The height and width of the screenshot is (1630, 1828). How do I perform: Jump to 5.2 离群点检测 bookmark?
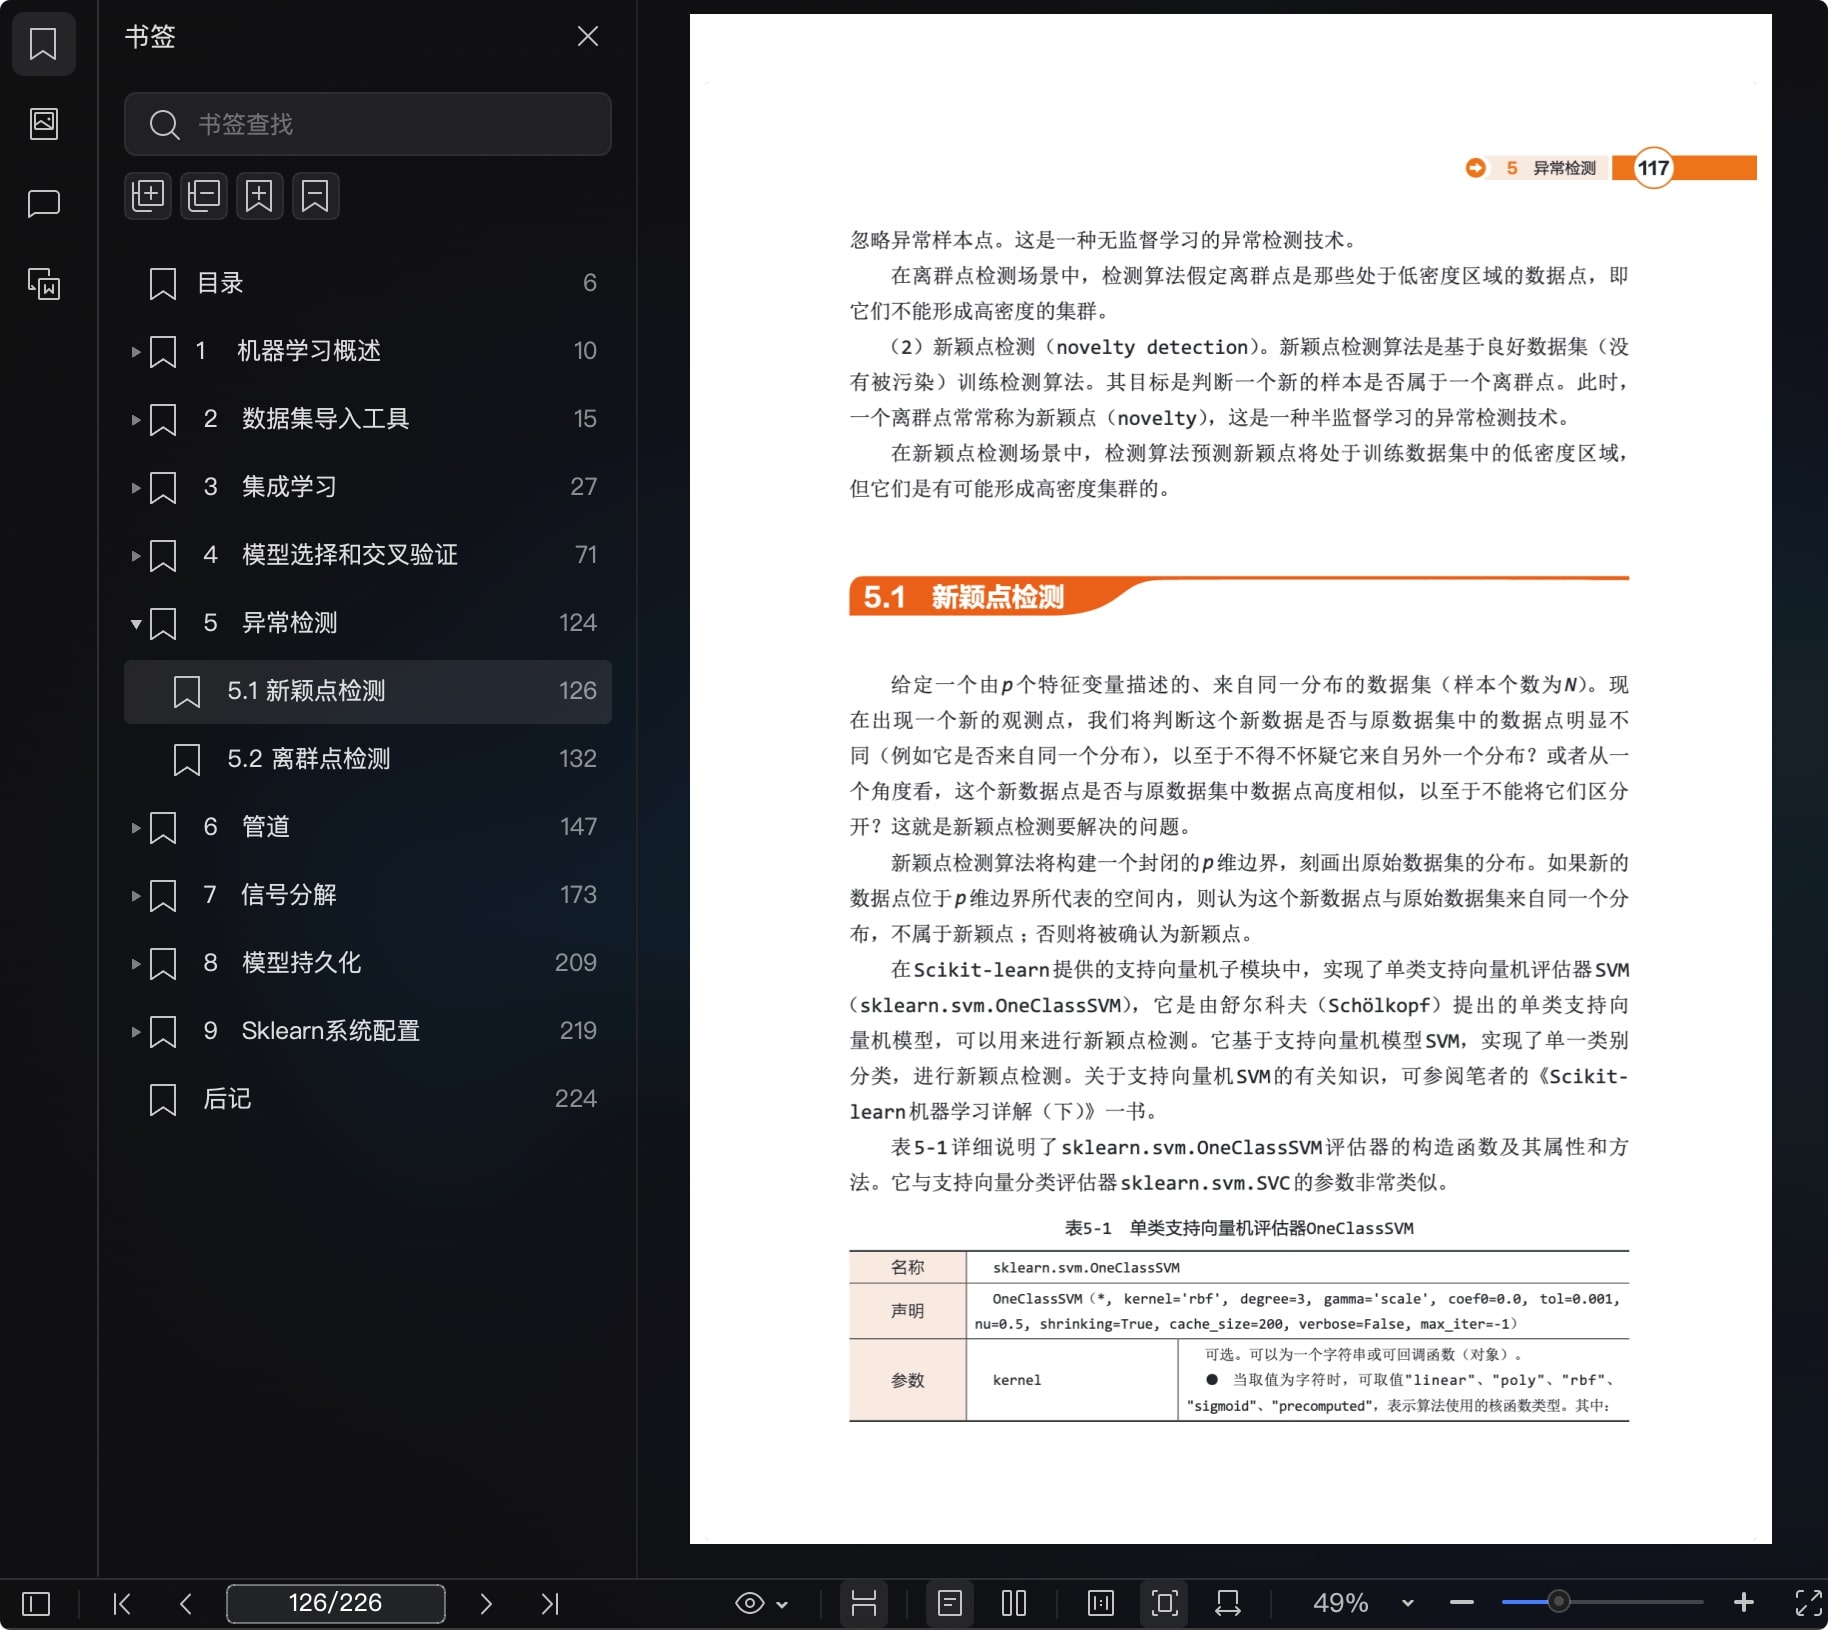pos(367,759)
